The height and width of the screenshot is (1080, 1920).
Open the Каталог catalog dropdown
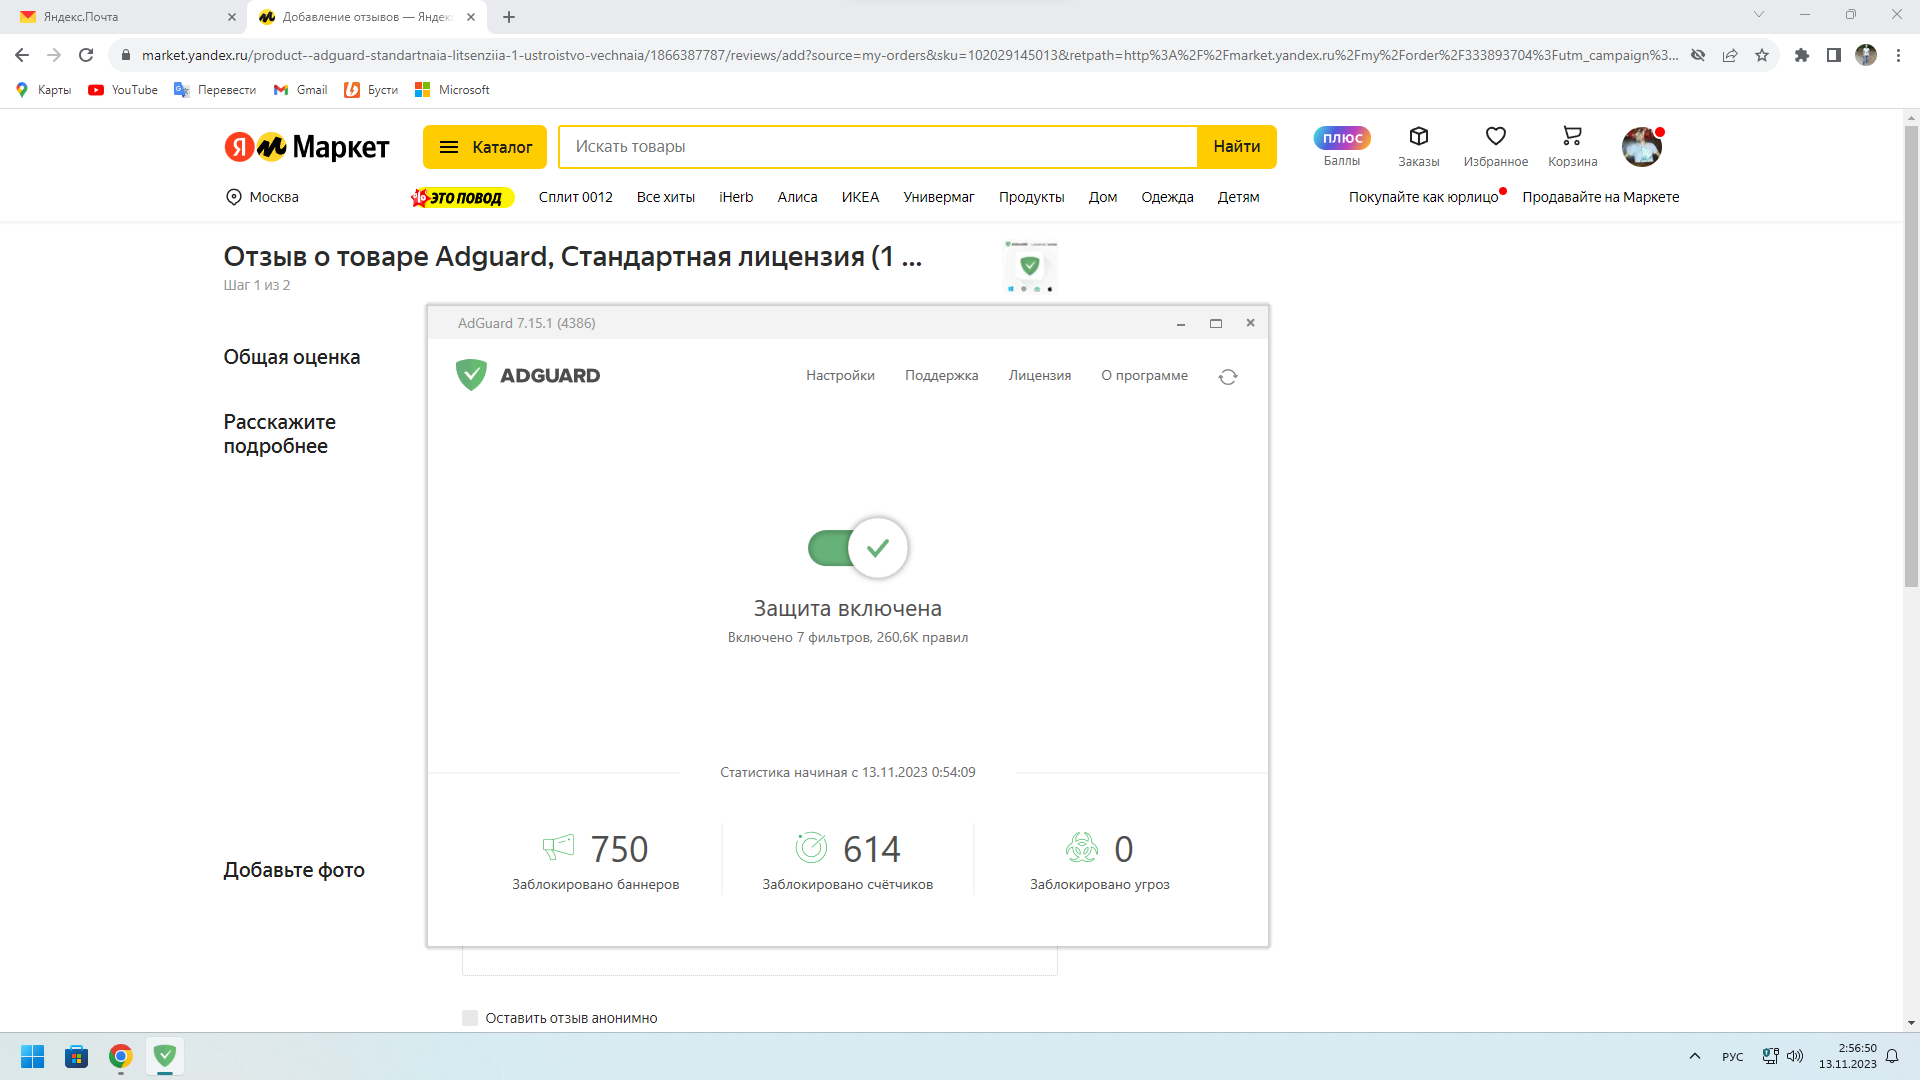(x=485, y=147)
